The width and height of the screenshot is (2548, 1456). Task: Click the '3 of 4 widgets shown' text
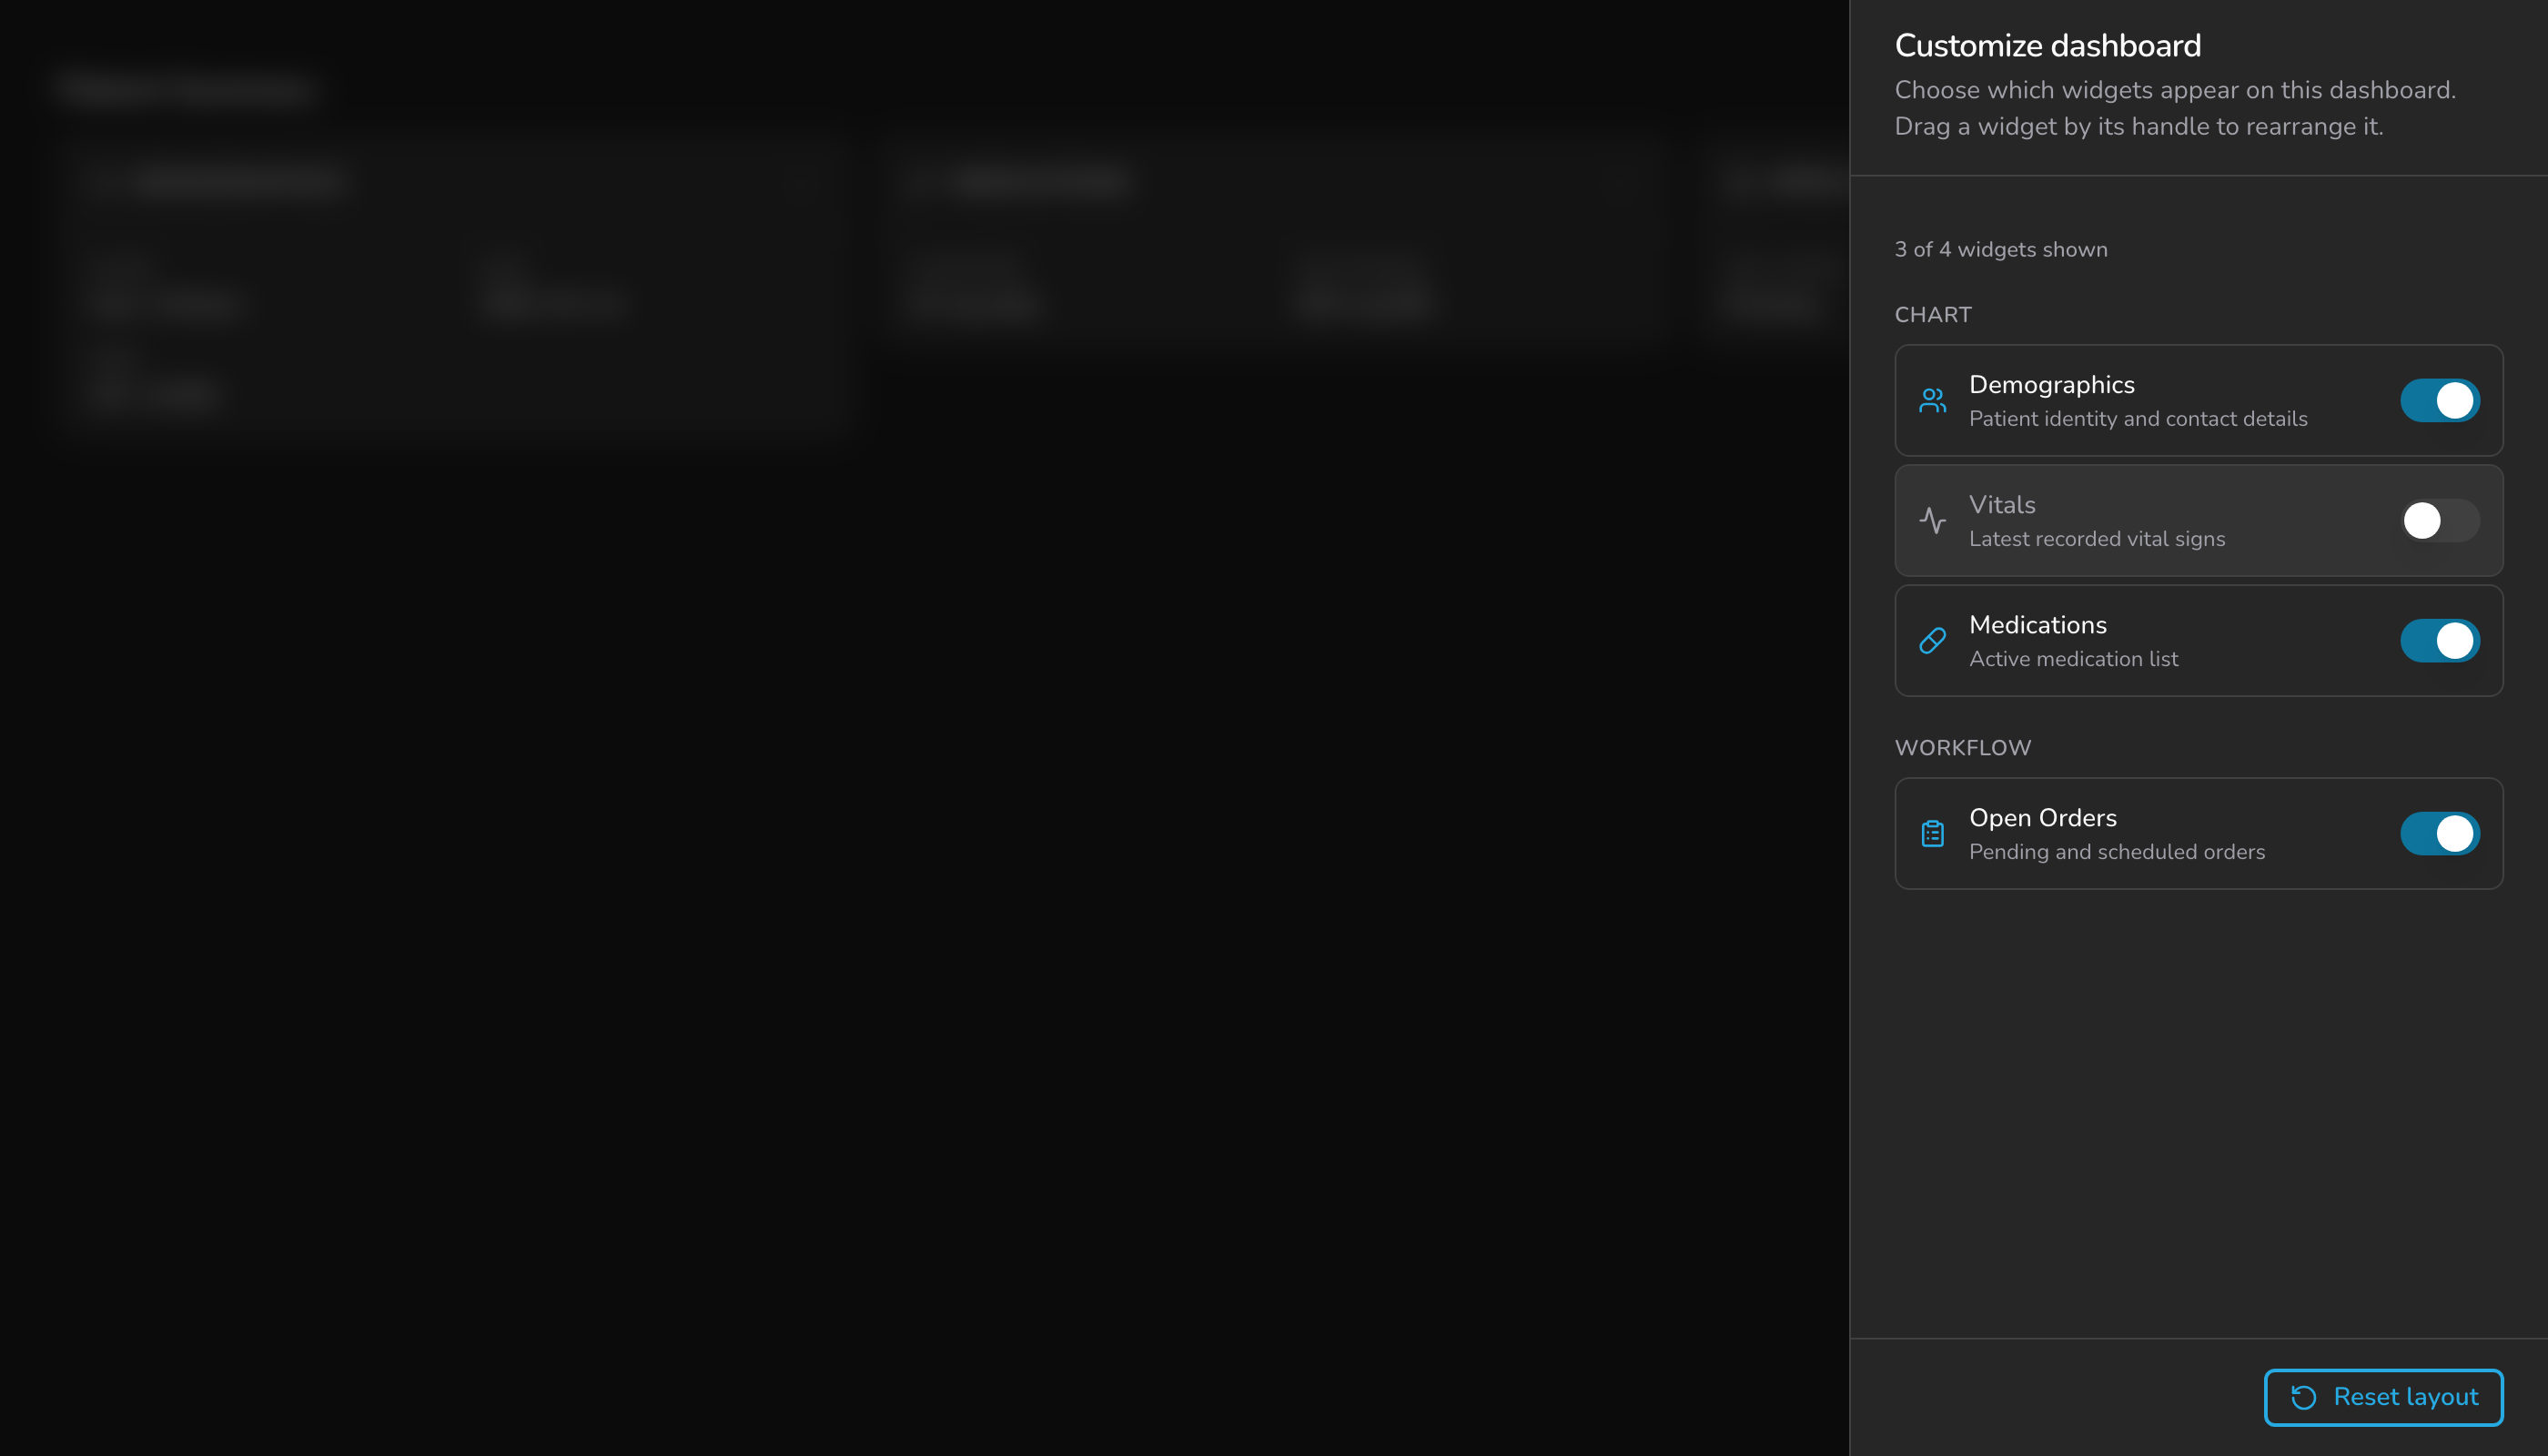click(2000, 250)
